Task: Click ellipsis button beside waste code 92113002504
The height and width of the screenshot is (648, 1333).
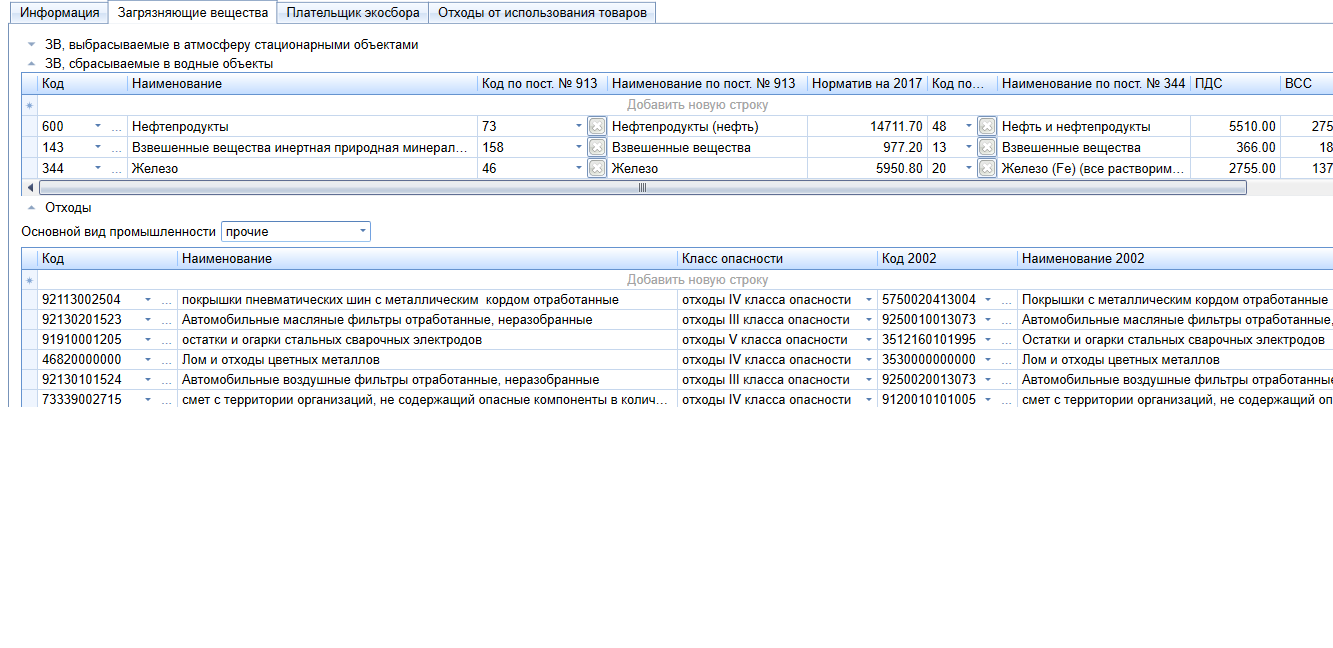Action: click(x=167, y=300)
